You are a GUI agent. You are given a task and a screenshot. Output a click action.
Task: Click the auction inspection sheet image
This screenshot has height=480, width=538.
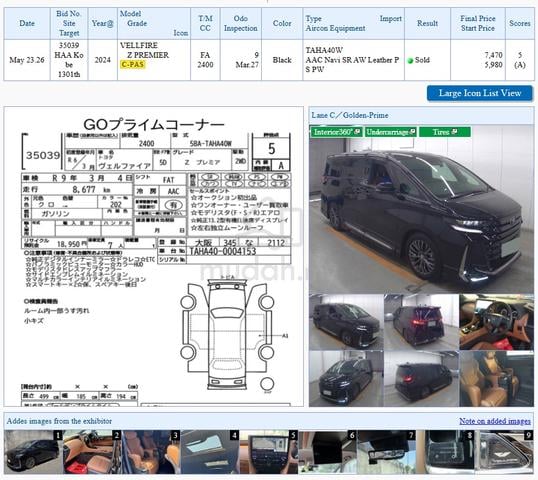pyautogui.click(x=154, y=256)
